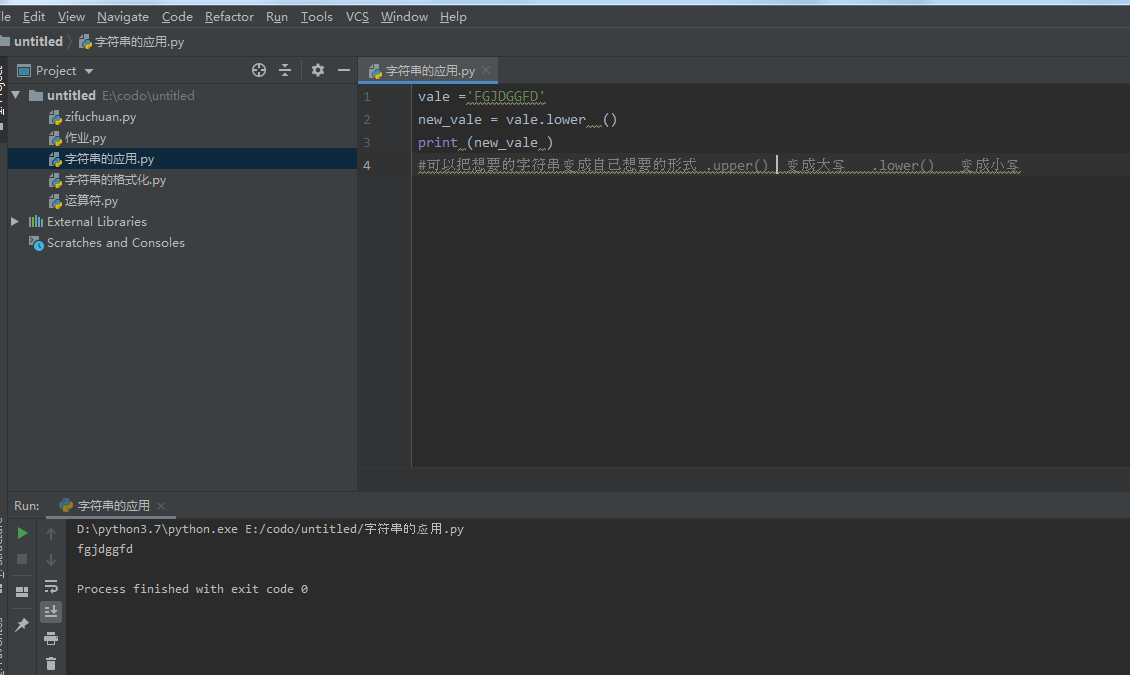Rerun the script with the green play icon
Viewport: 1130px width, 675px height.
(22, 533)
